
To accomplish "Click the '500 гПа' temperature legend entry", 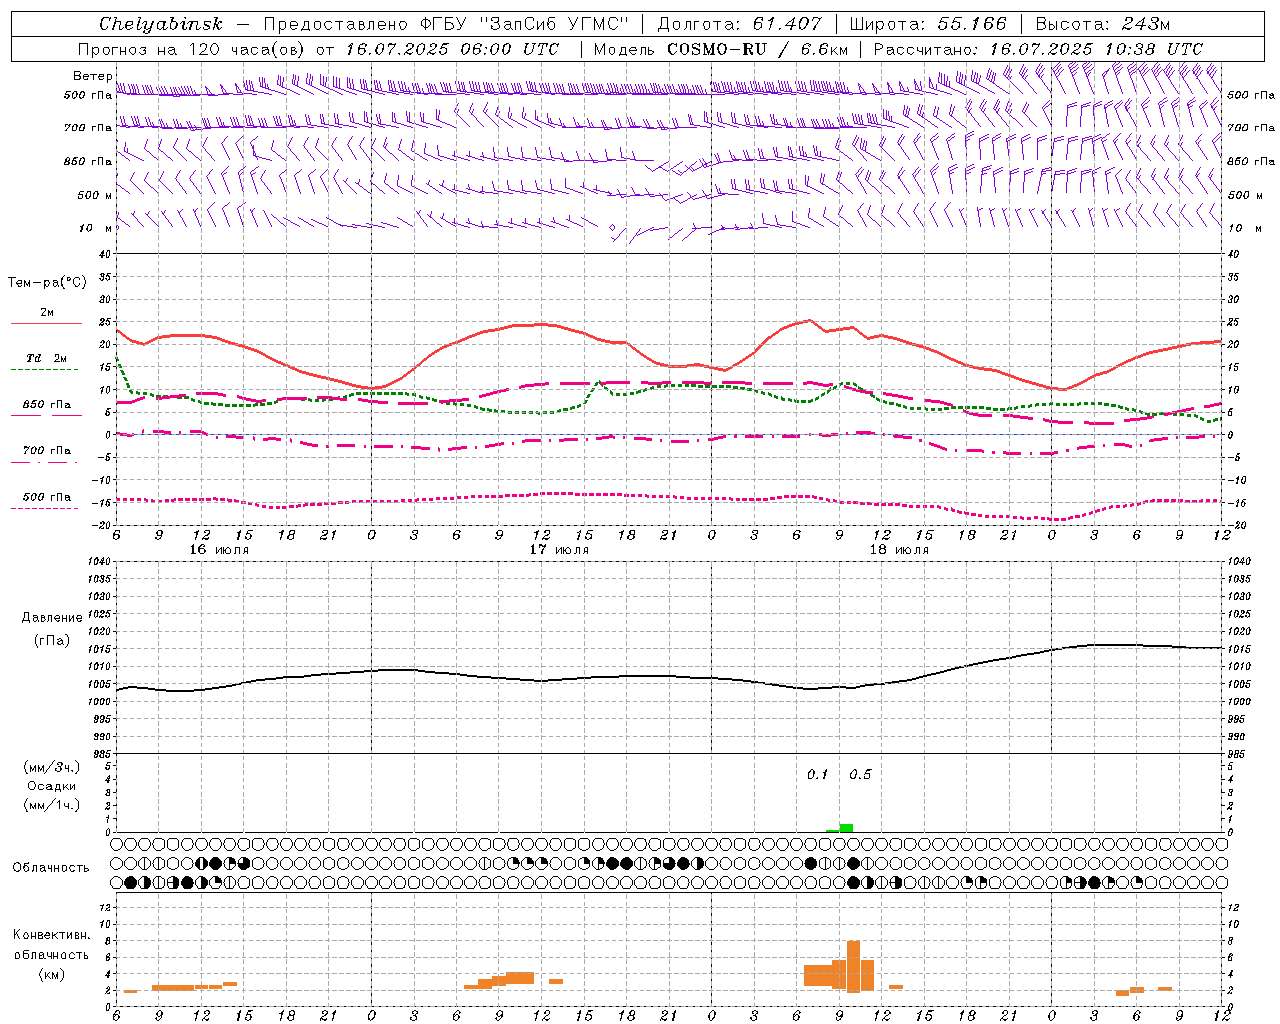I will pyautogui.click(x=47, y=497).
